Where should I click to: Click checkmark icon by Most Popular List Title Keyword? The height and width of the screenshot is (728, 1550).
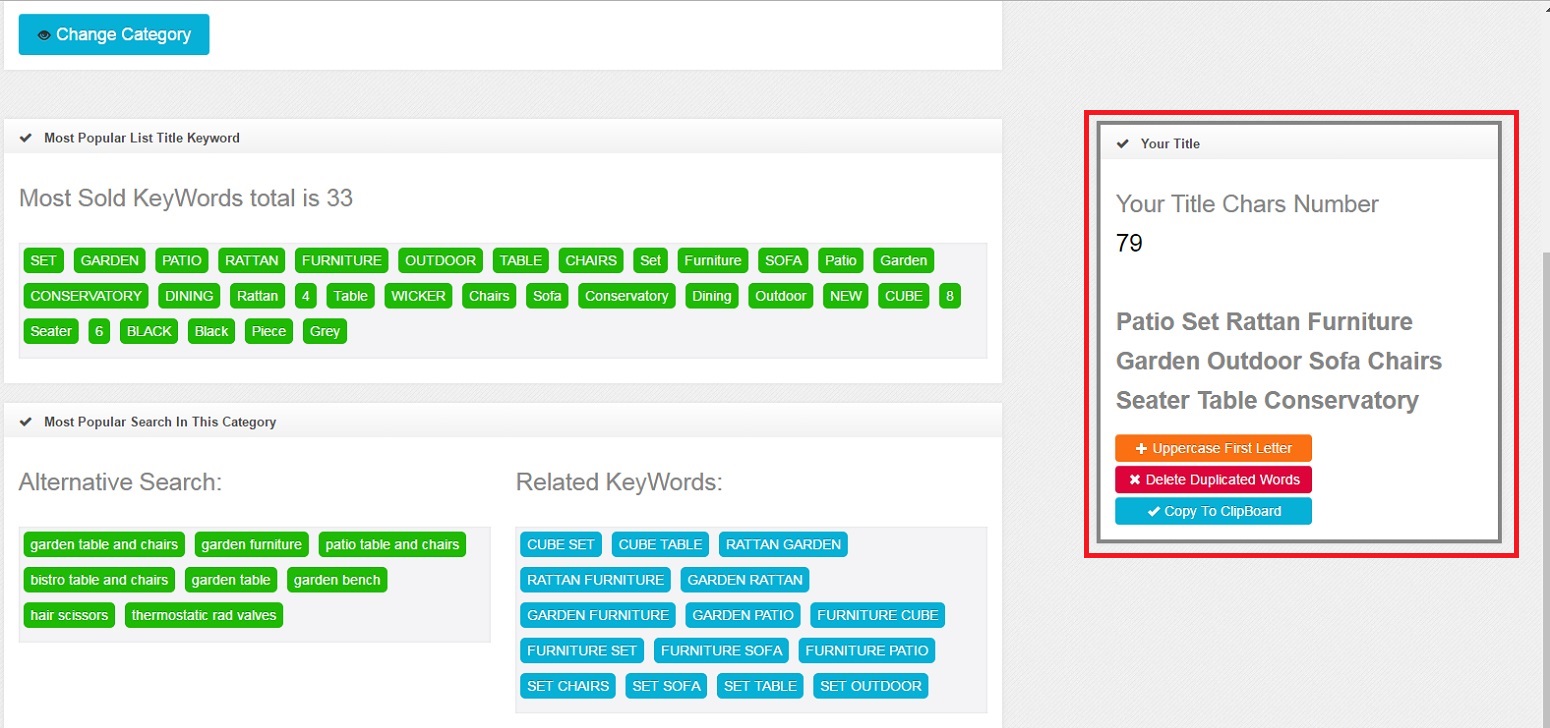[x=26, y=138]
